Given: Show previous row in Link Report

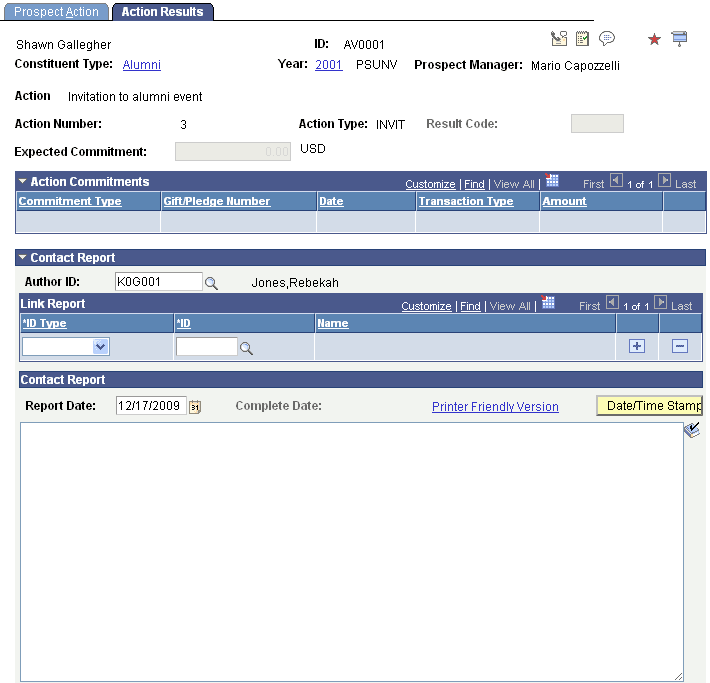Looking at the screenshot, I should [x=612, y=303].
